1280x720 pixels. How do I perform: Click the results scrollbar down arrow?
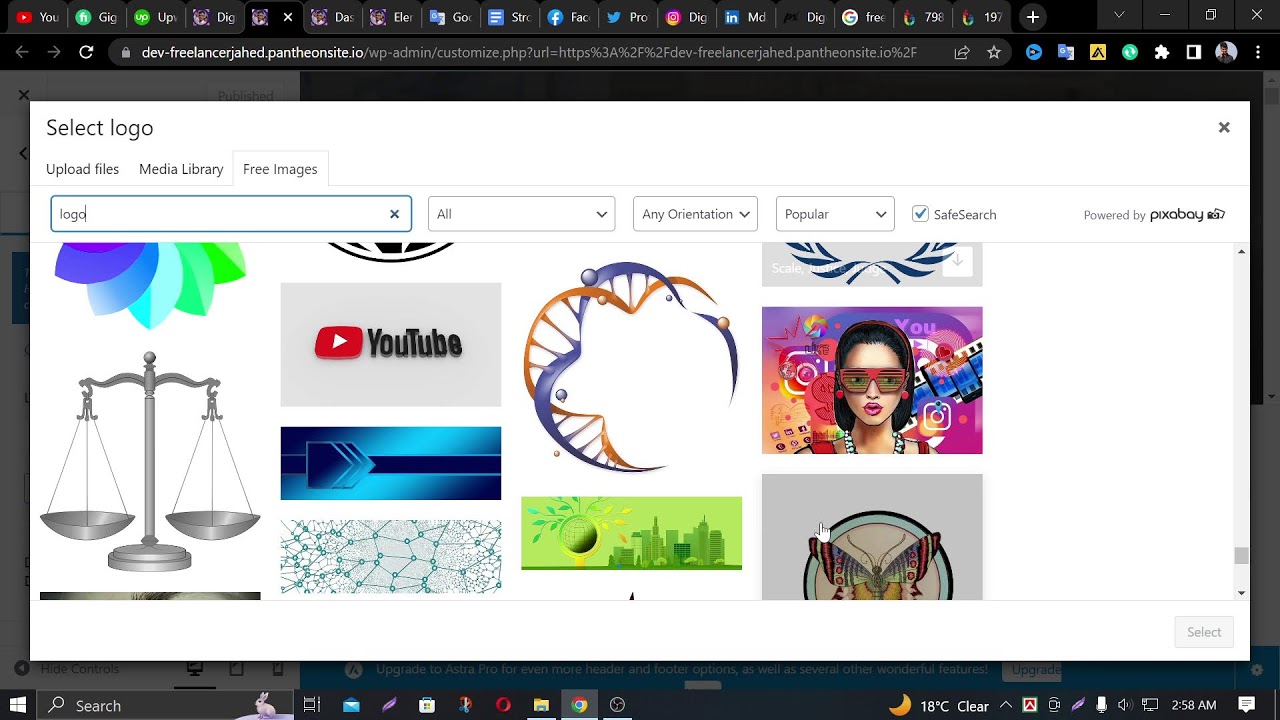[x=1241, y=593]
